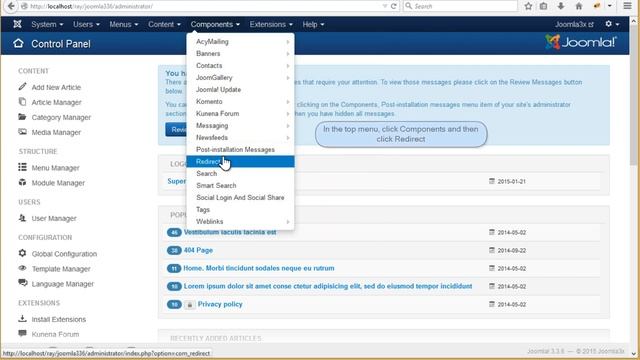Click the bookmark star icon
640x360 pixels.
click(528, 6)
